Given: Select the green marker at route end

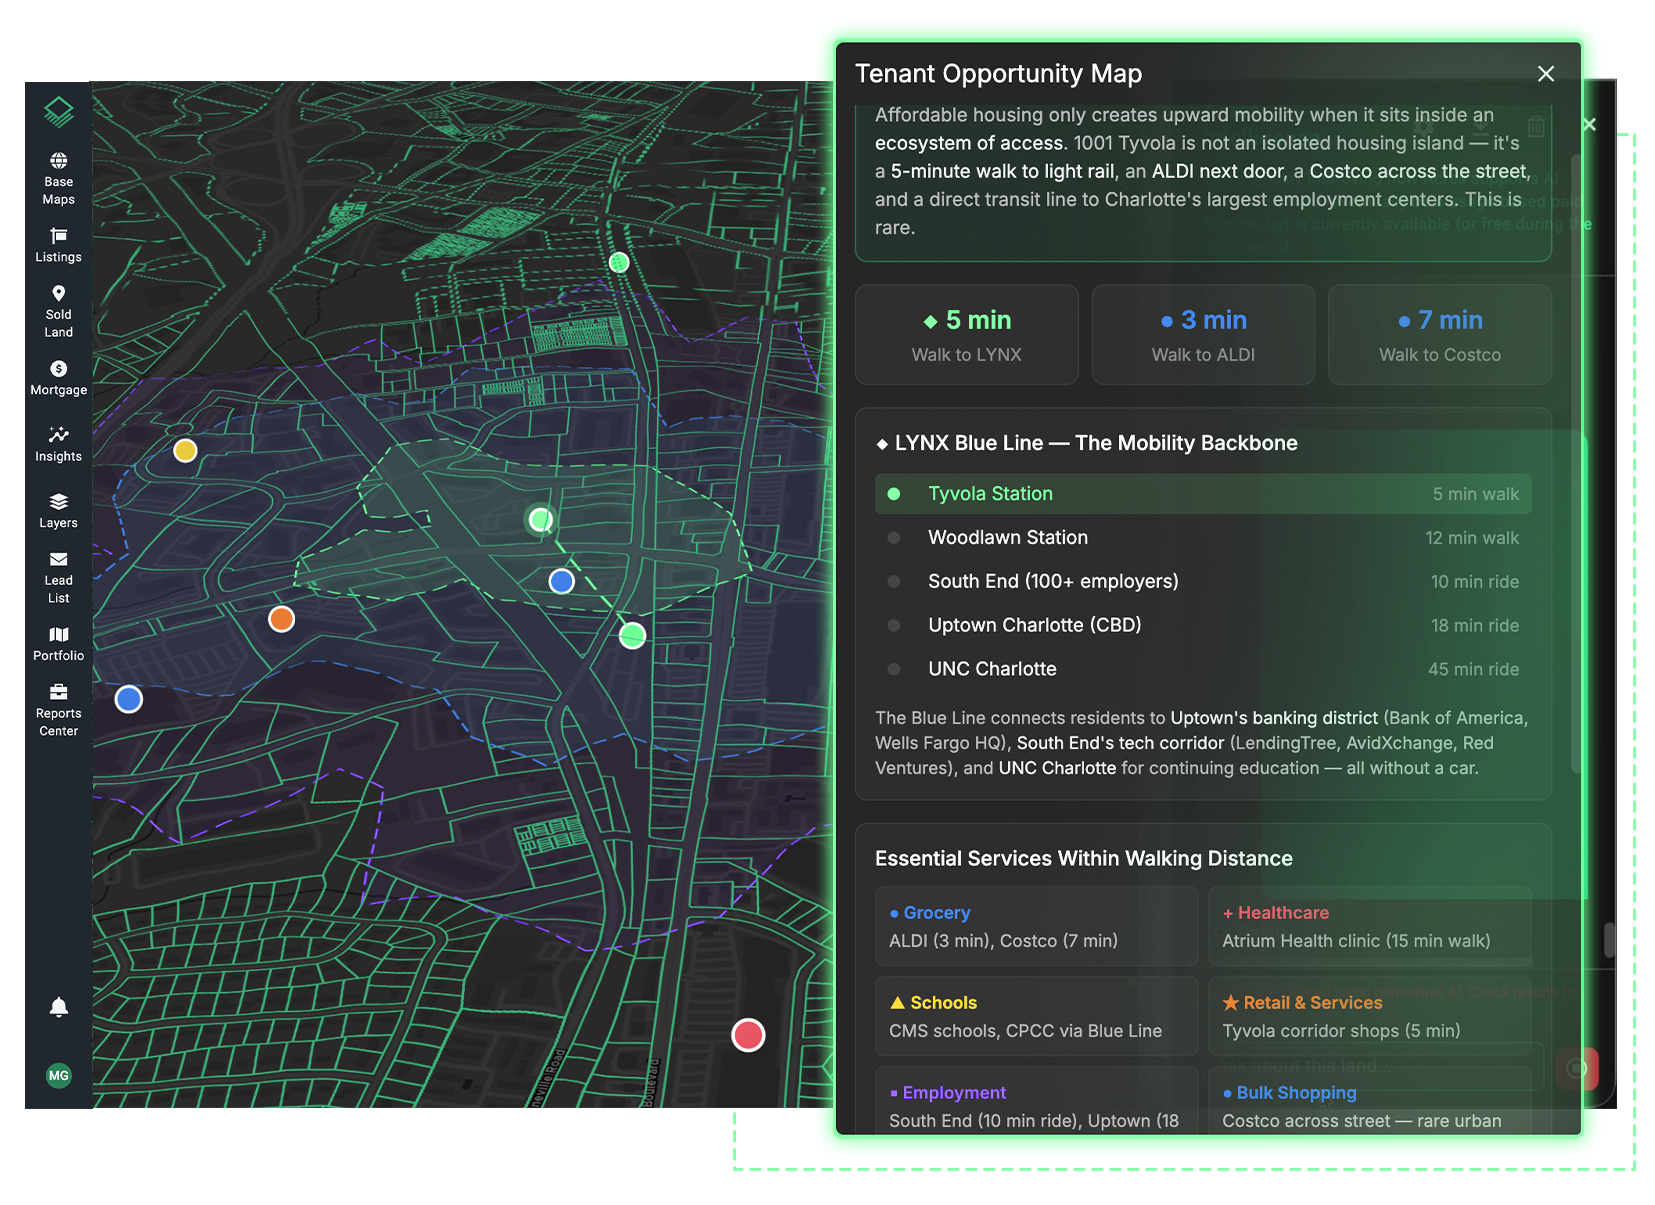Looking at the screenshot, I should click(632, 635).
